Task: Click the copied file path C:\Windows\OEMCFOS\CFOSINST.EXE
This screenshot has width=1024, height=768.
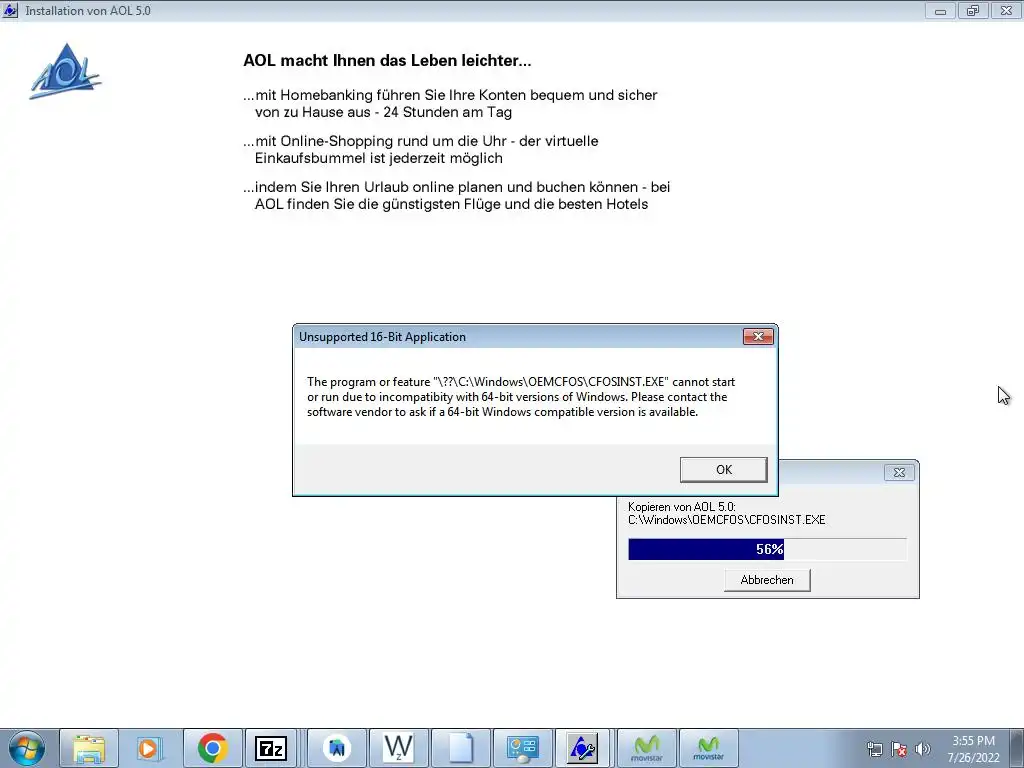Action: [727, 520]
